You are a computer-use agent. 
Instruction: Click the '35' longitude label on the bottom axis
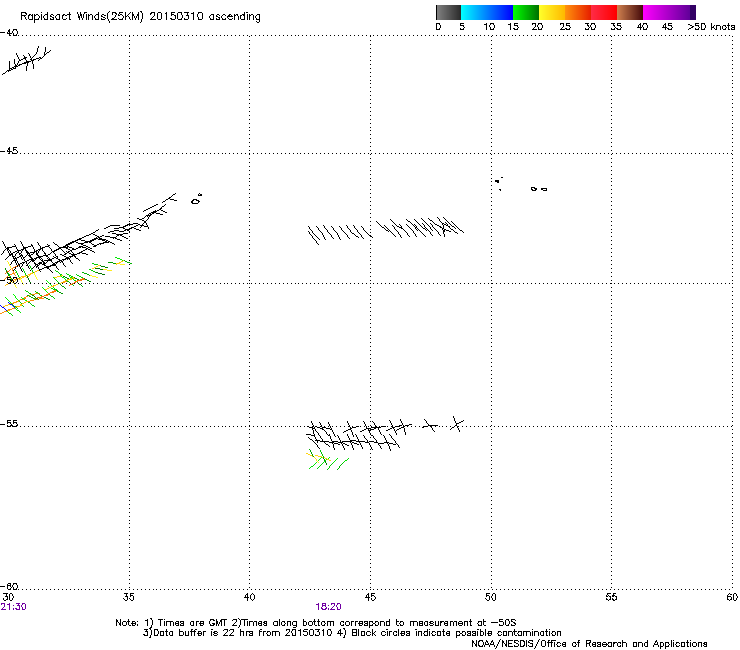pos(128,597)
